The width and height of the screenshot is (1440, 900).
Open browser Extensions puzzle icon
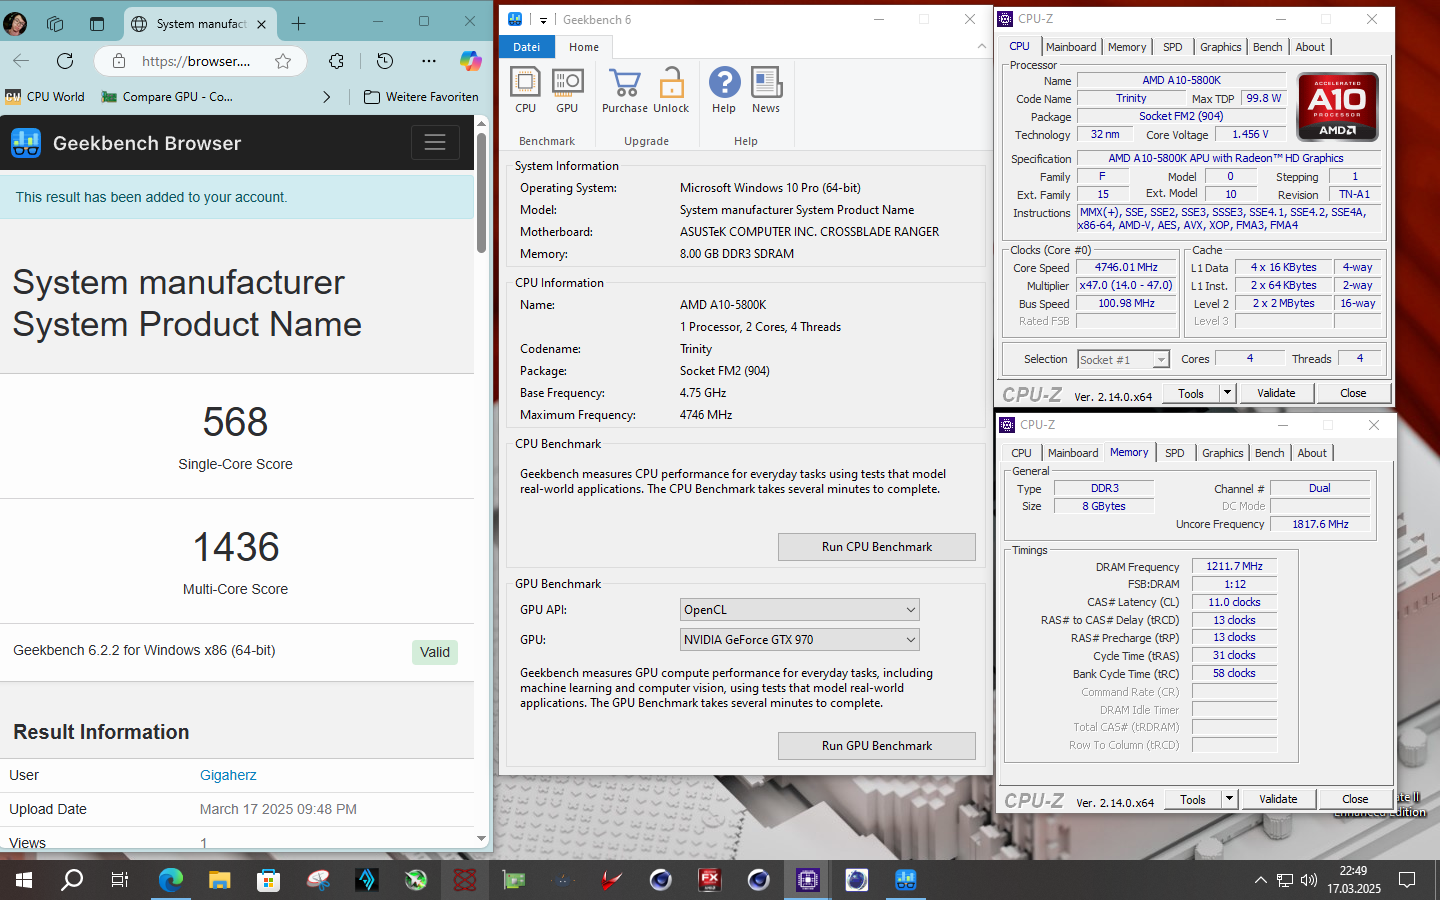click(x=336, y=61)
